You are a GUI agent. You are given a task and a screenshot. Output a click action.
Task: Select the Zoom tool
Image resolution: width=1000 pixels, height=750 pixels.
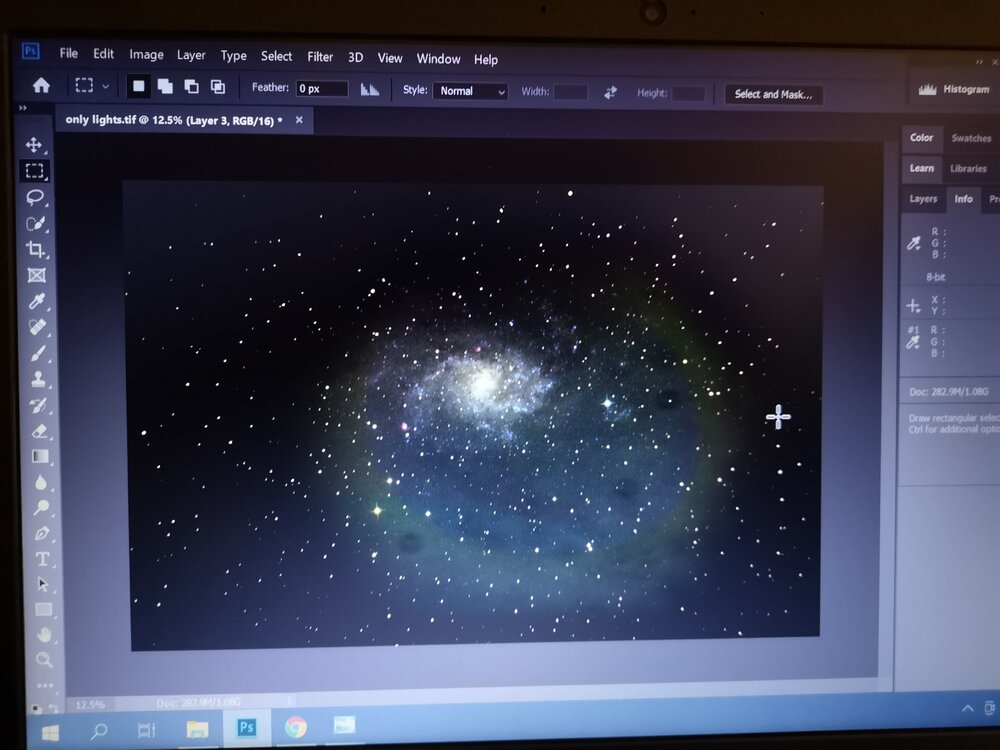44,660
